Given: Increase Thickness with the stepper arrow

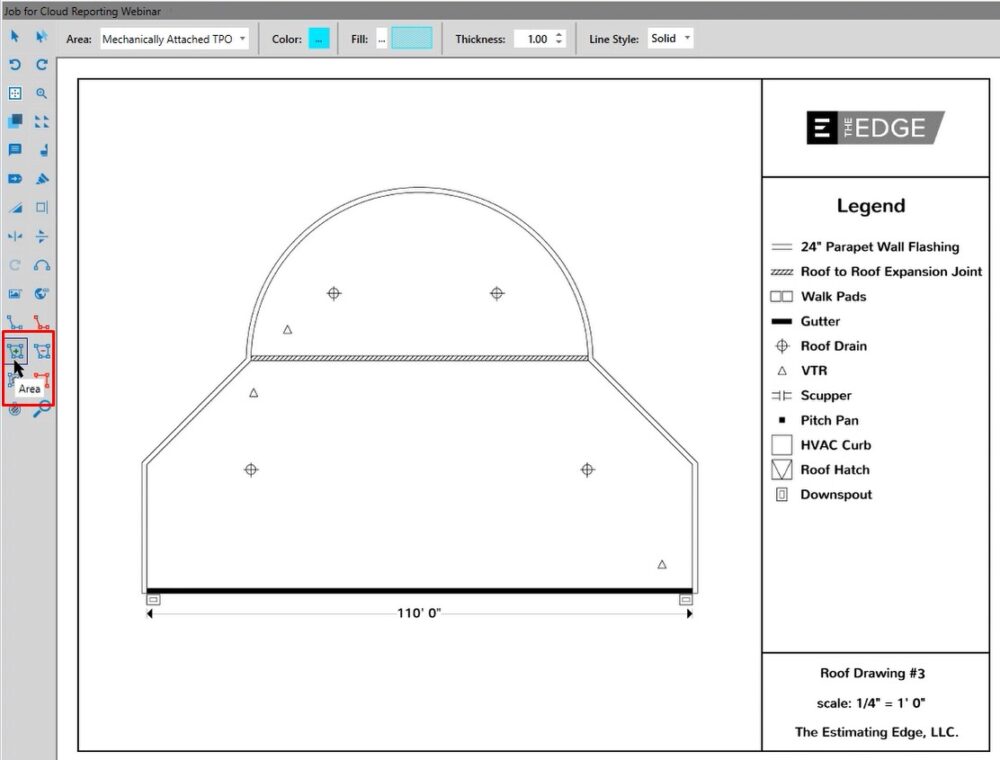Looking at the screenshot, I should [559, 35].
